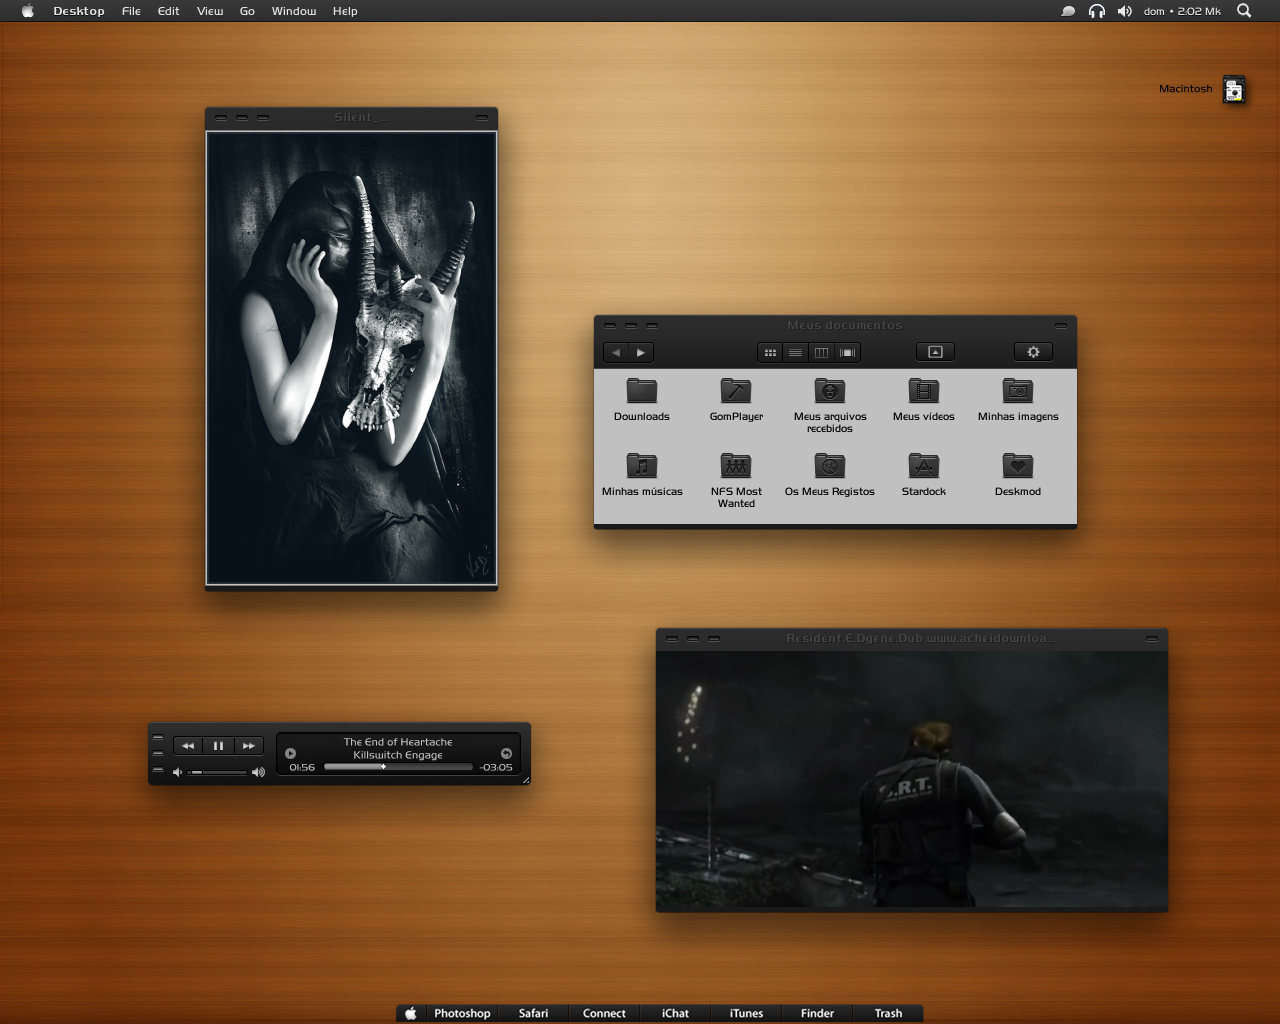Open the Window menu
Image resolution: width=1280 pixels, height=1024 pixels.
[x=294, y=11]
